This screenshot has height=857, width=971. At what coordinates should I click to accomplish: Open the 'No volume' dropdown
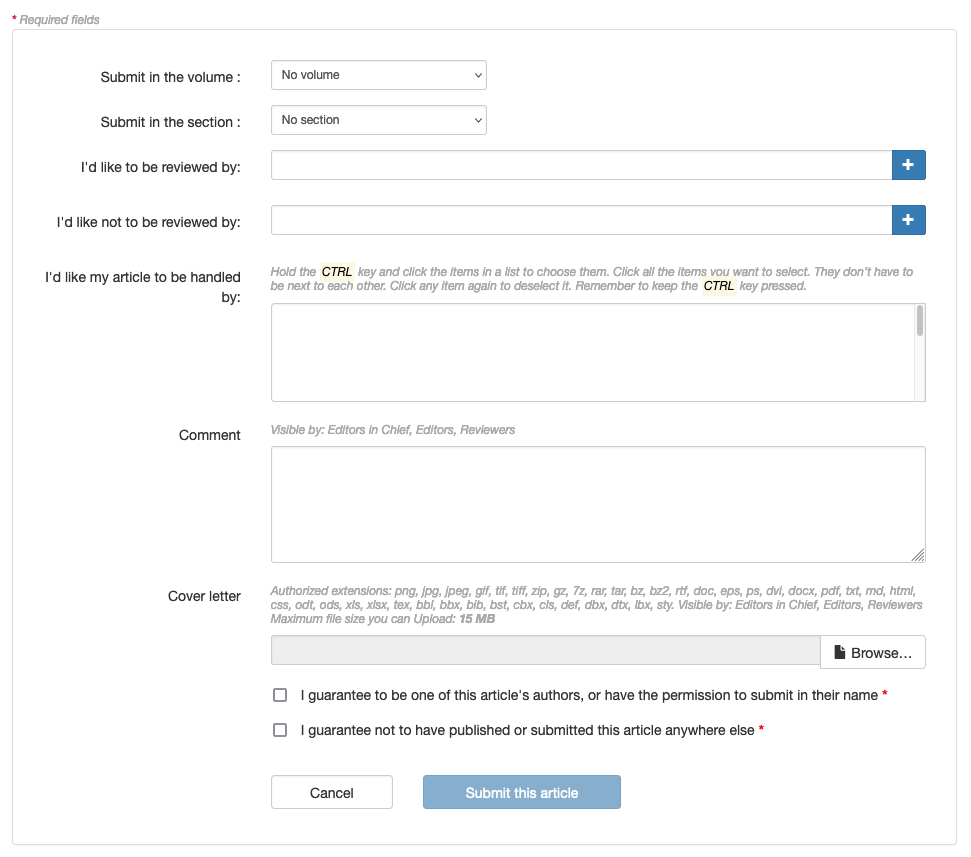[x=378, y=75]
